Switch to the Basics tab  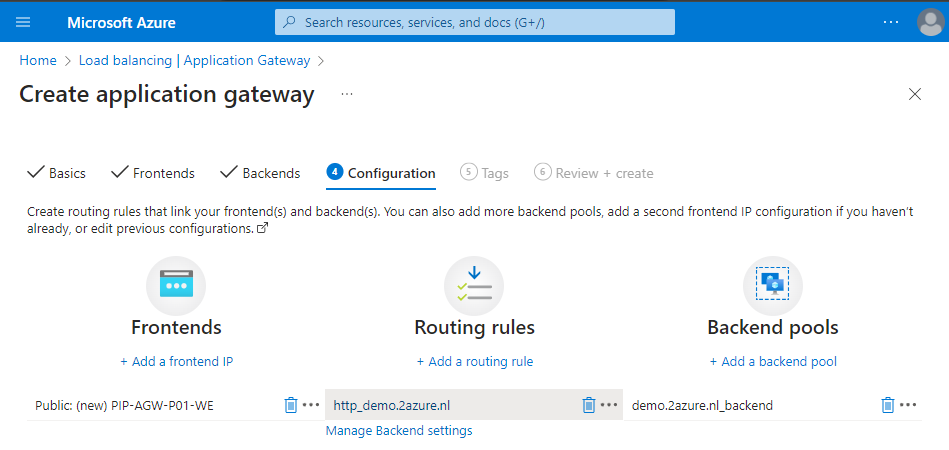[57, 174]
